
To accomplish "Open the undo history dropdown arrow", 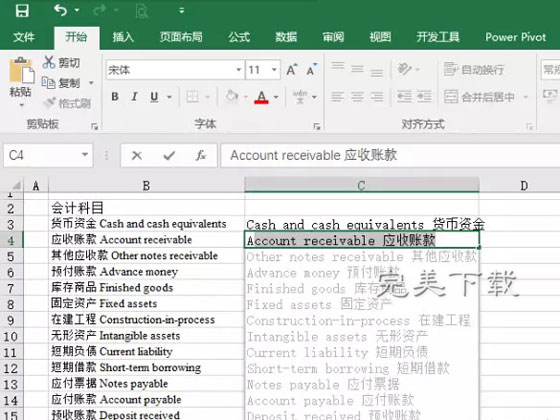I will click(77, 10).
